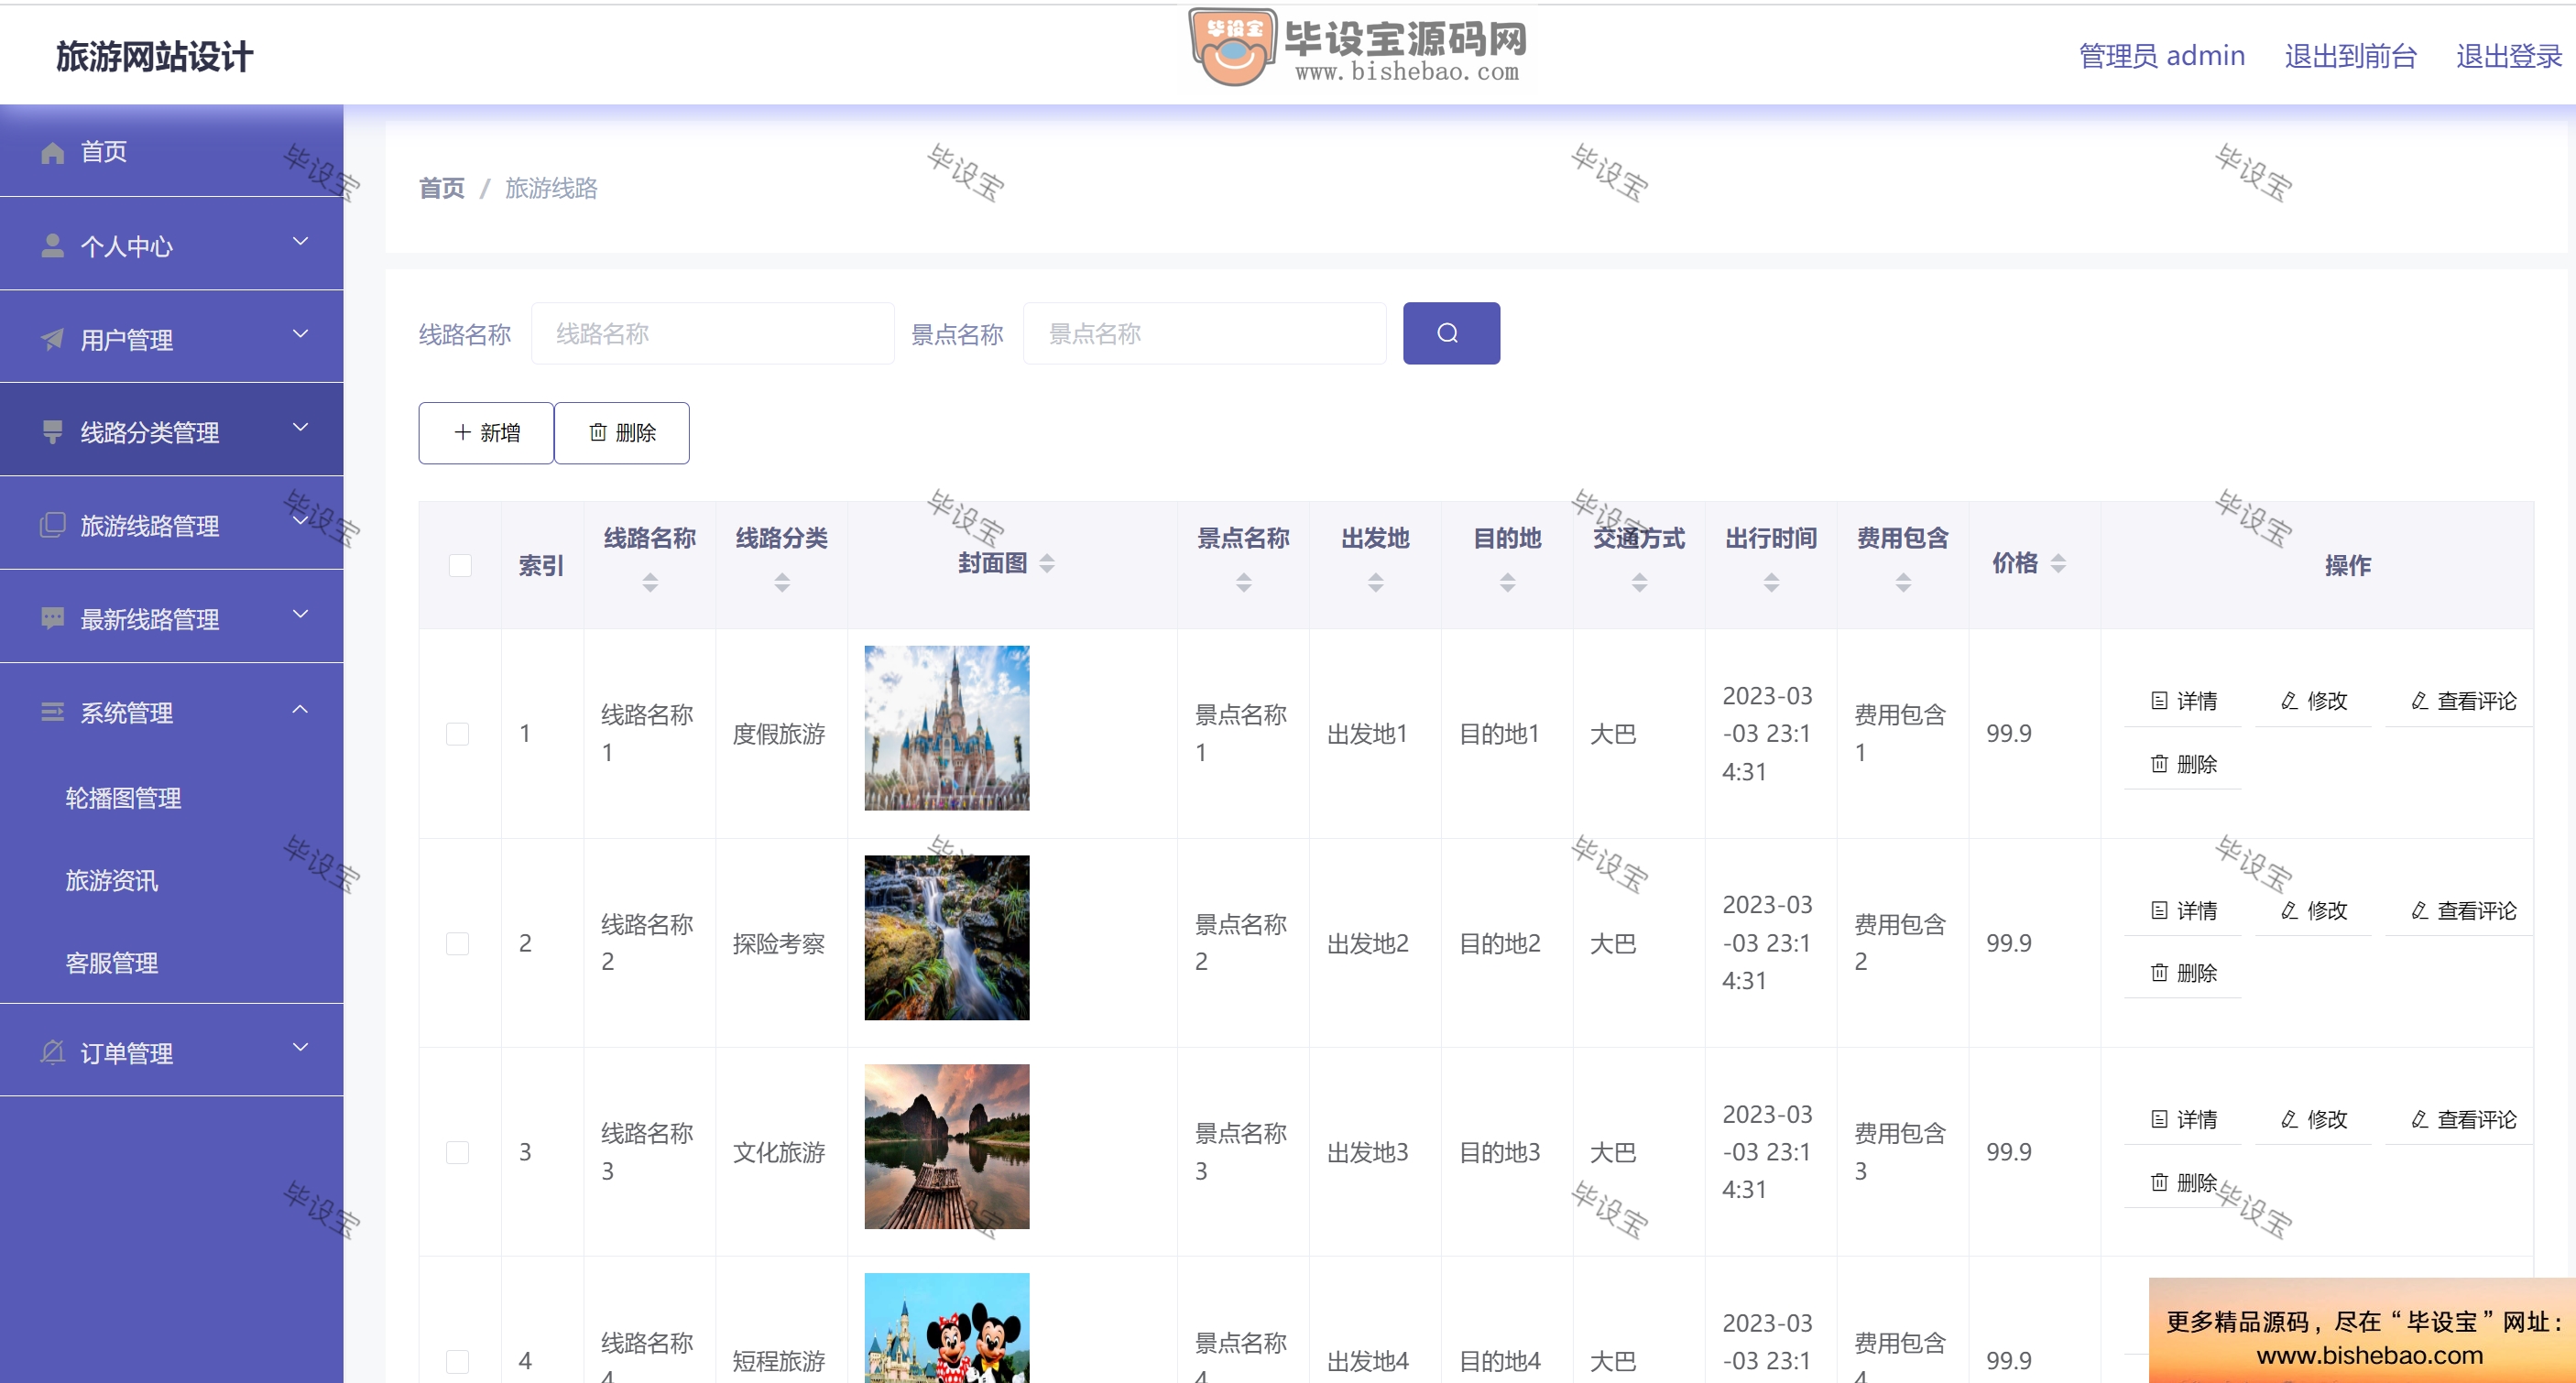This screenshot has height=1383, width=2576.
Task: Click the magnifier search button
Action: tap(1451, 333)
